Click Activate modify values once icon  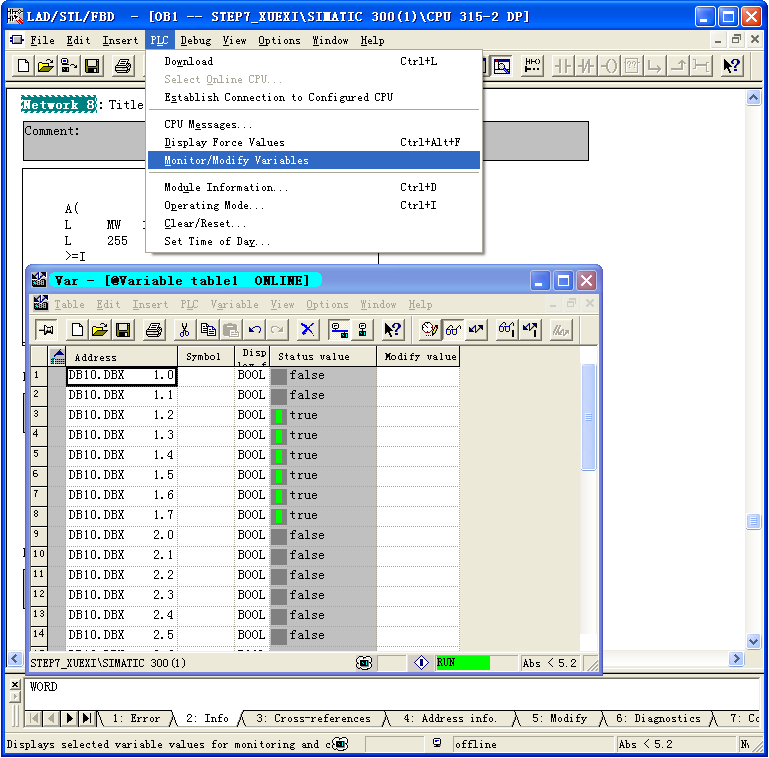pyautogui.click(x=530, y=329)
